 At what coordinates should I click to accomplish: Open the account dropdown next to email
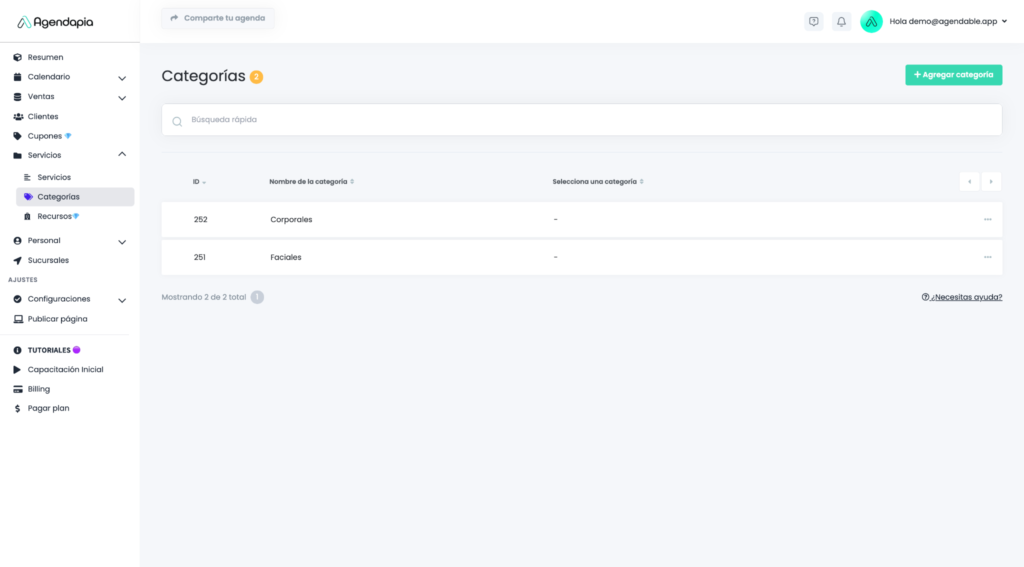pos(1003,21)
